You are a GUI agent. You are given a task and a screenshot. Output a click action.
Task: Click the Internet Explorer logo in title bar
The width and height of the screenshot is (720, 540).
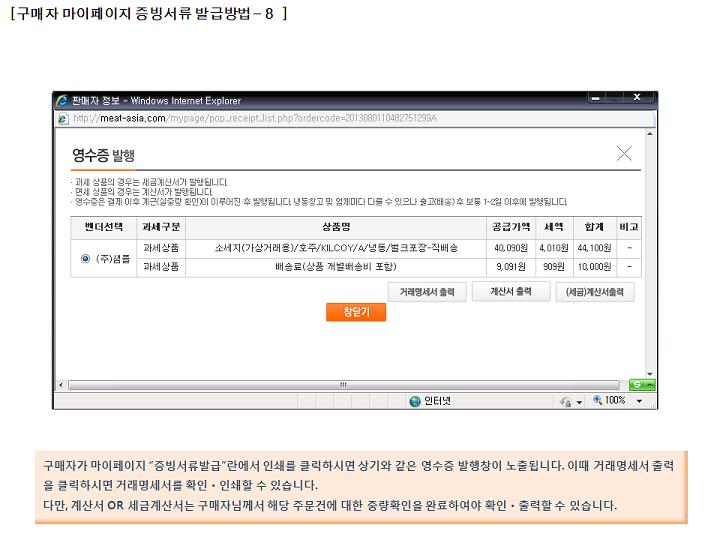62,100
